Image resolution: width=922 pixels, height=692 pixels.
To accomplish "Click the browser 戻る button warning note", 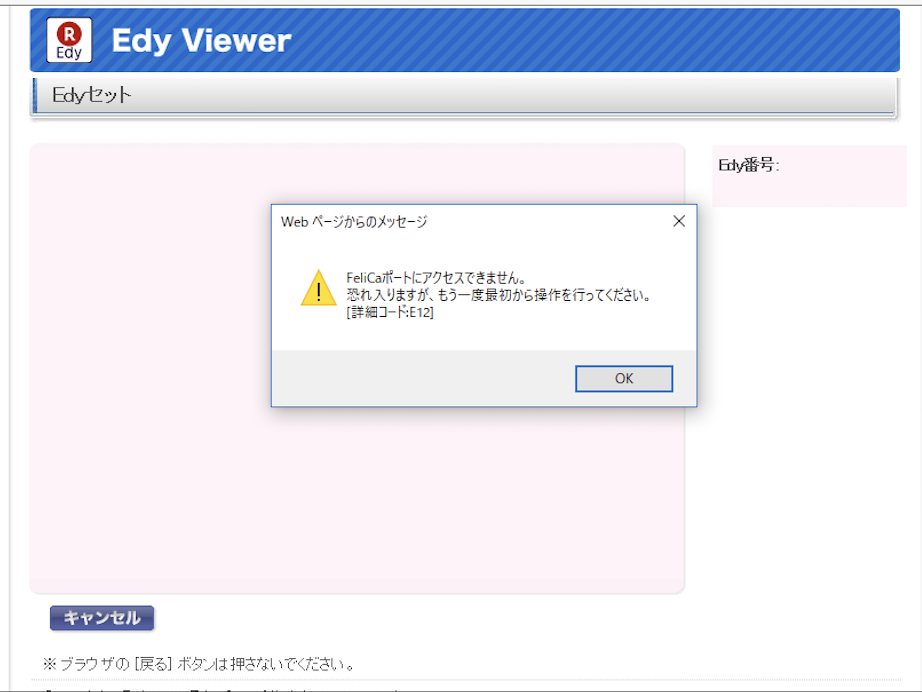I will tap(199, 664).
